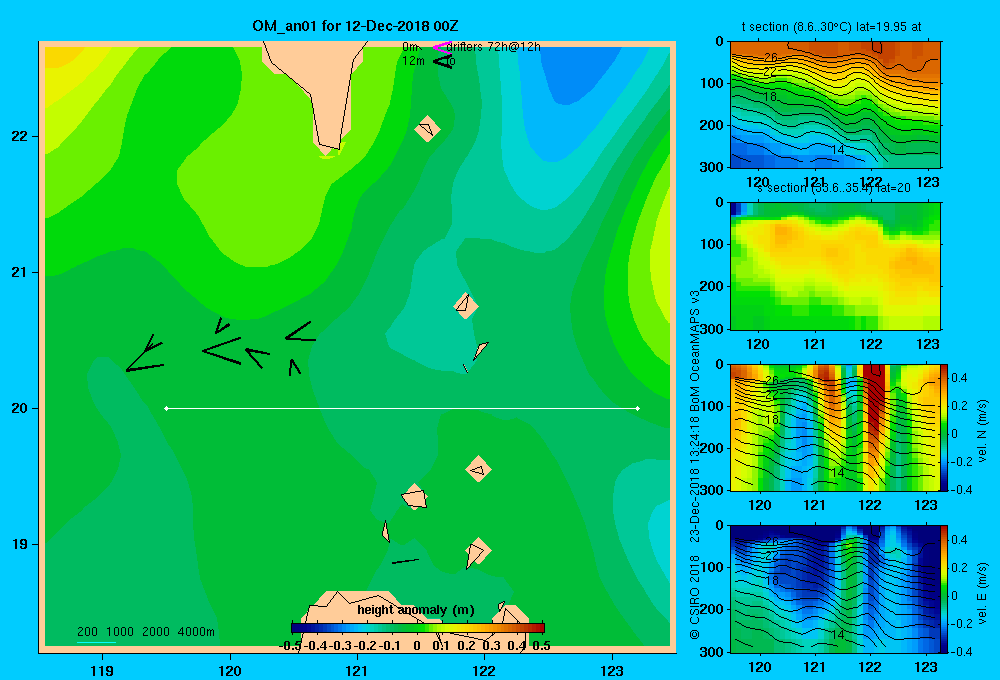Viewport: 1000px width, 680px height.
Task: Click the 0.4 tick on vel. N scale
Action: [960, 378]
